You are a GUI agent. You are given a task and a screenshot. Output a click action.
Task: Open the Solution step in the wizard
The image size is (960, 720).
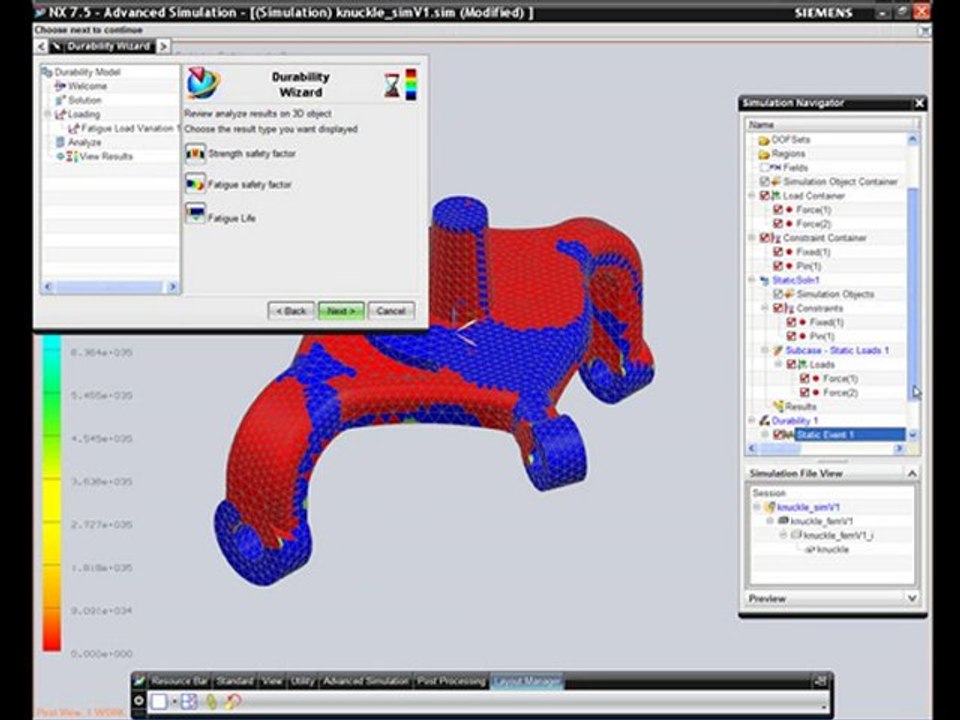coord(84,100)
